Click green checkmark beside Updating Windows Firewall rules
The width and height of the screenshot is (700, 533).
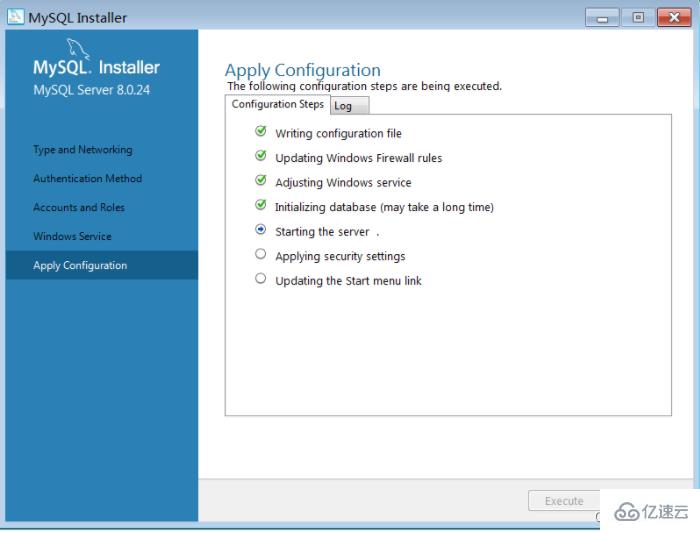coord(261,157)
